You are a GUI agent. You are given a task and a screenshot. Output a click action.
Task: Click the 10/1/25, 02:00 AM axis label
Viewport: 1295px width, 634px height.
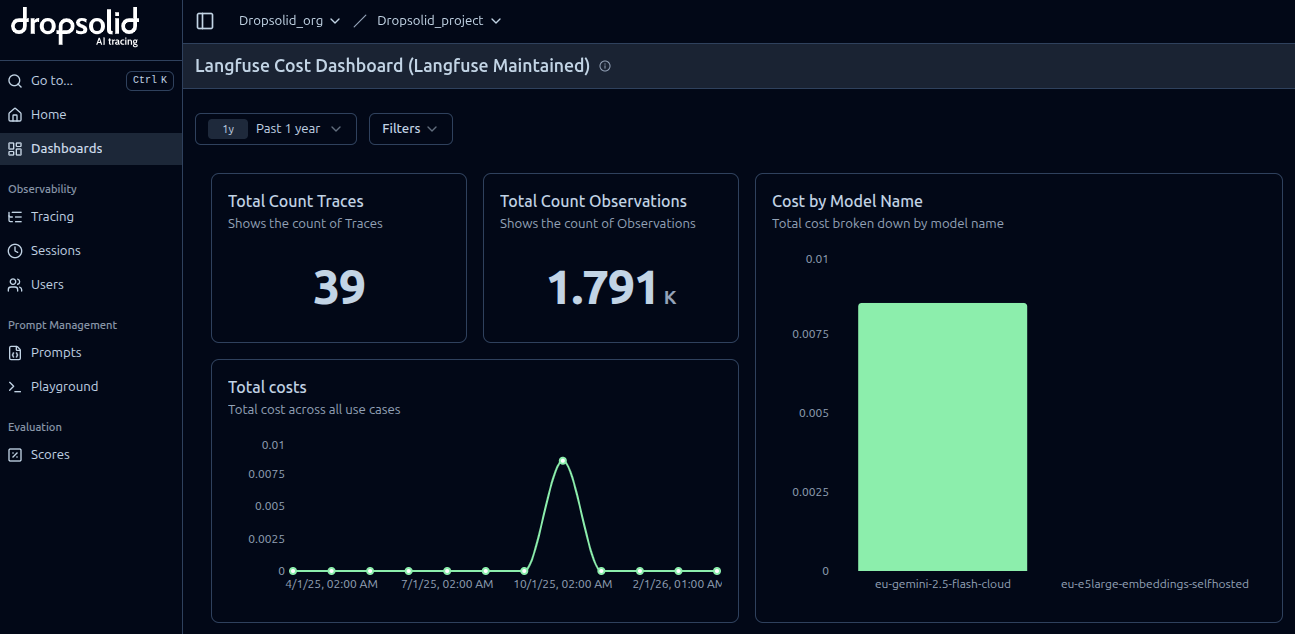(563, 584)
